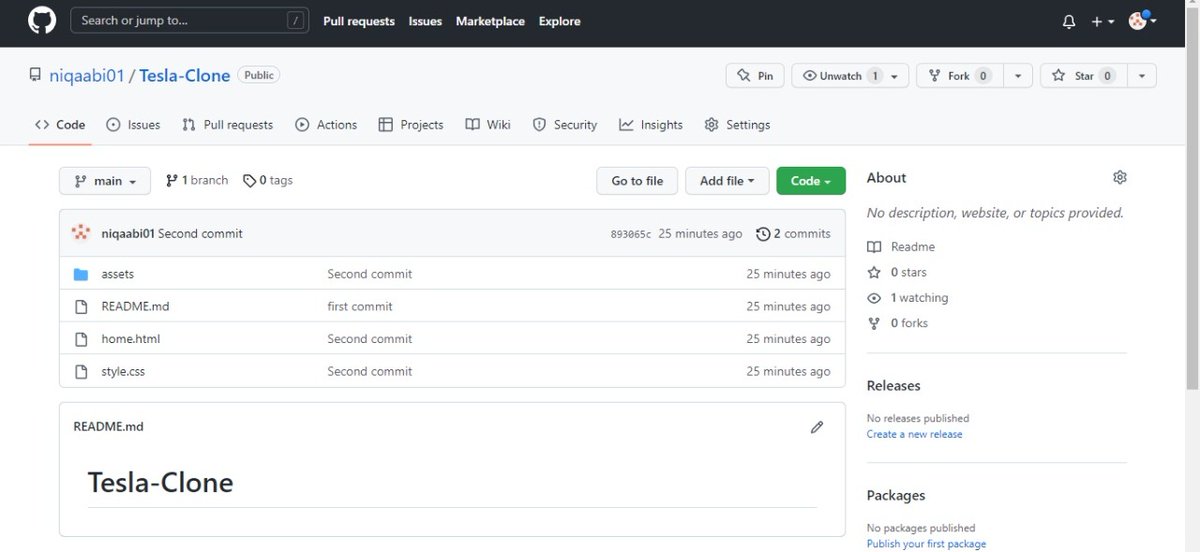Image resolution: width=1200 pixels, height=552 pixels.
Task: Go to Explore
Action: (x=559, y=21)
